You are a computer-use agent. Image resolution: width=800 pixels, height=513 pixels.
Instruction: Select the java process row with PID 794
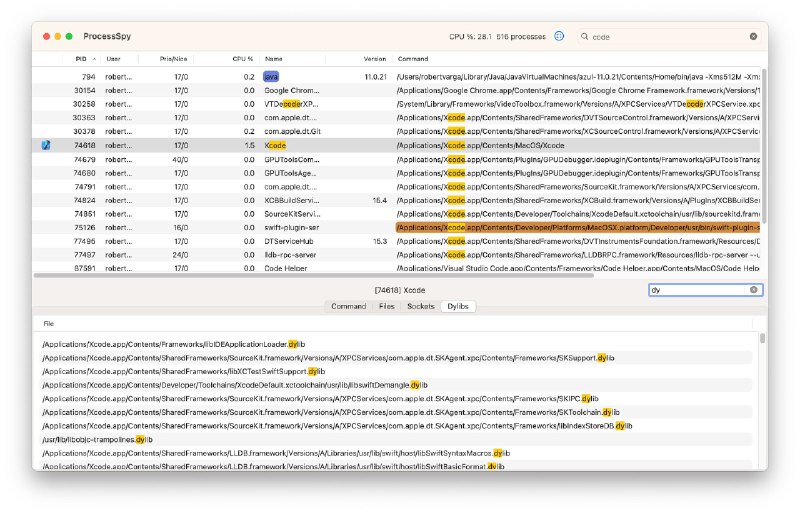click(397, 77)
